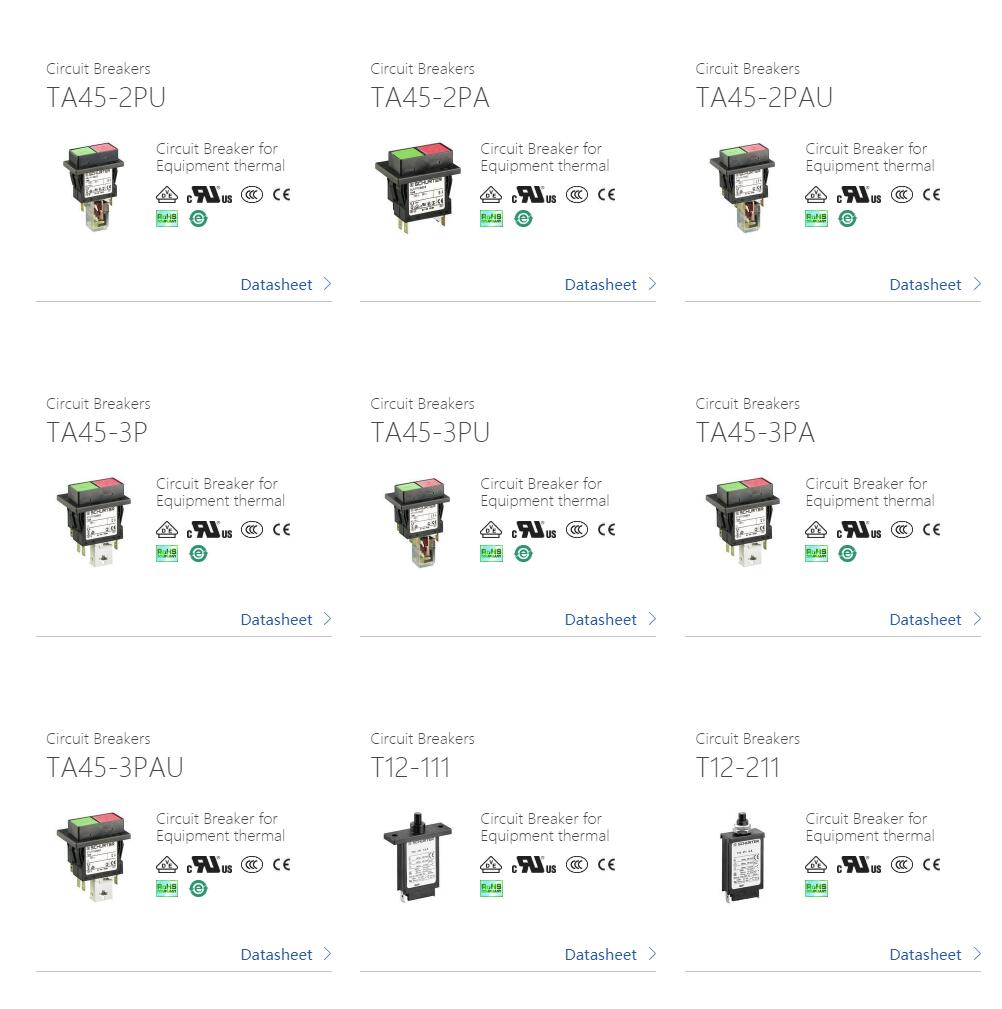The width and height of the screenshot is (1002, 1009).
Task: Expand the chevron next to TA45-2PA Datasheet
Action: [652, 284]
